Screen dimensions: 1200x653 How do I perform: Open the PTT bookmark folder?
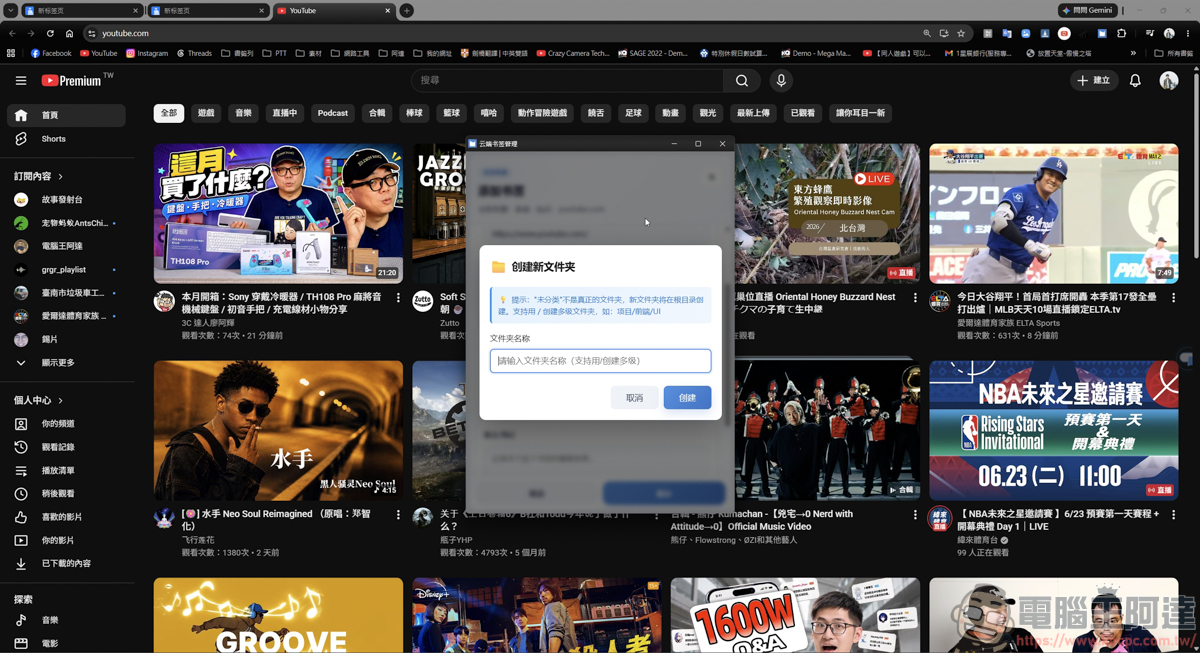coord(274,53)
